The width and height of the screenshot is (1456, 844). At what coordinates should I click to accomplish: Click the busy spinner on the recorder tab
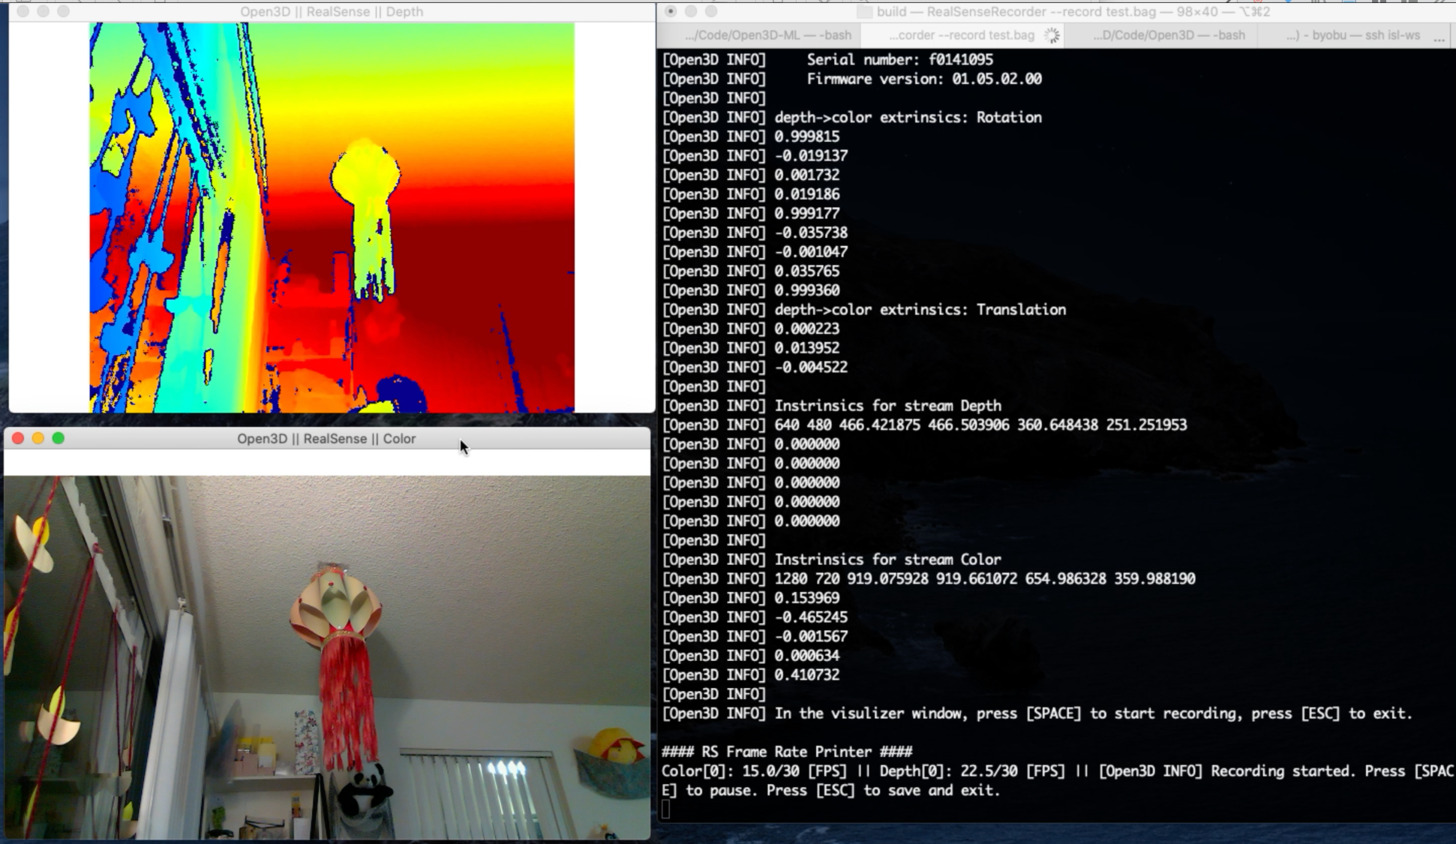(1052, 35)
